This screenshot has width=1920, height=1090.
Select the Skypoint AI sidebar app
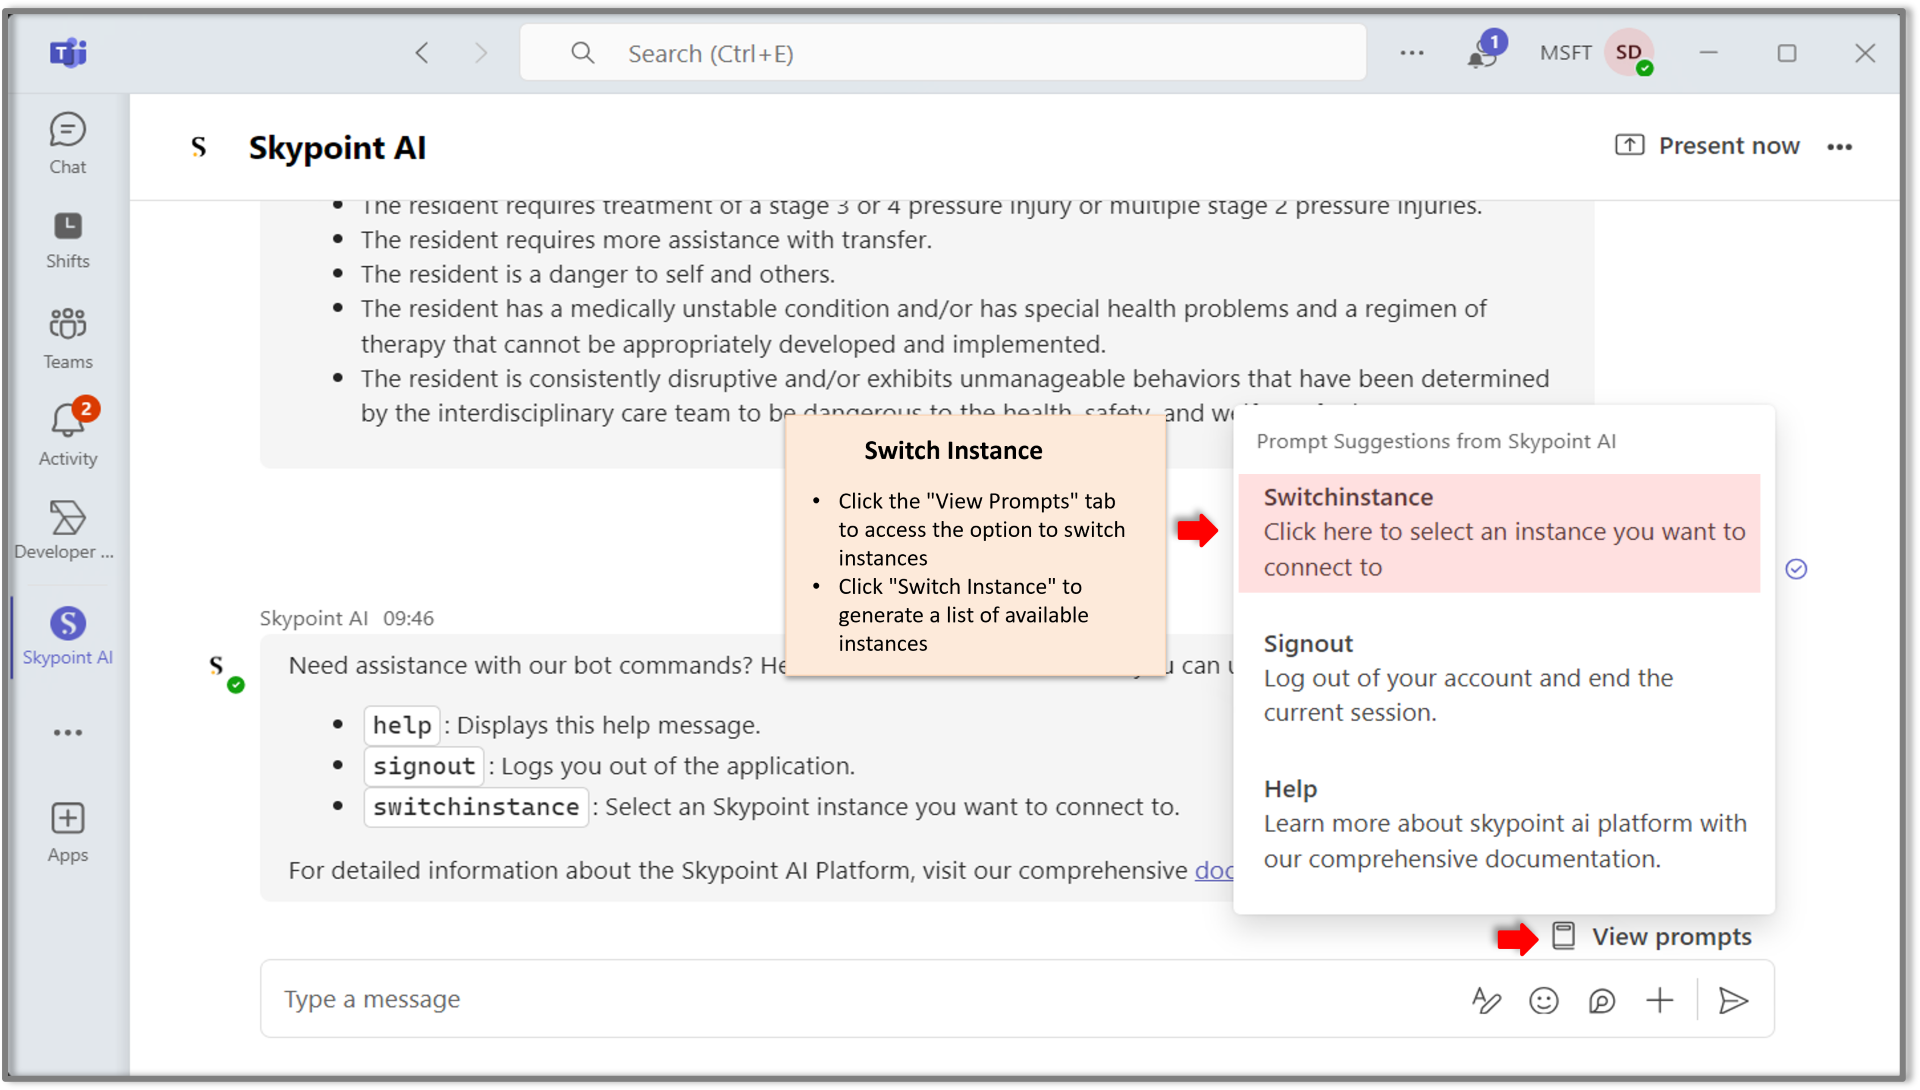point(67,637)
